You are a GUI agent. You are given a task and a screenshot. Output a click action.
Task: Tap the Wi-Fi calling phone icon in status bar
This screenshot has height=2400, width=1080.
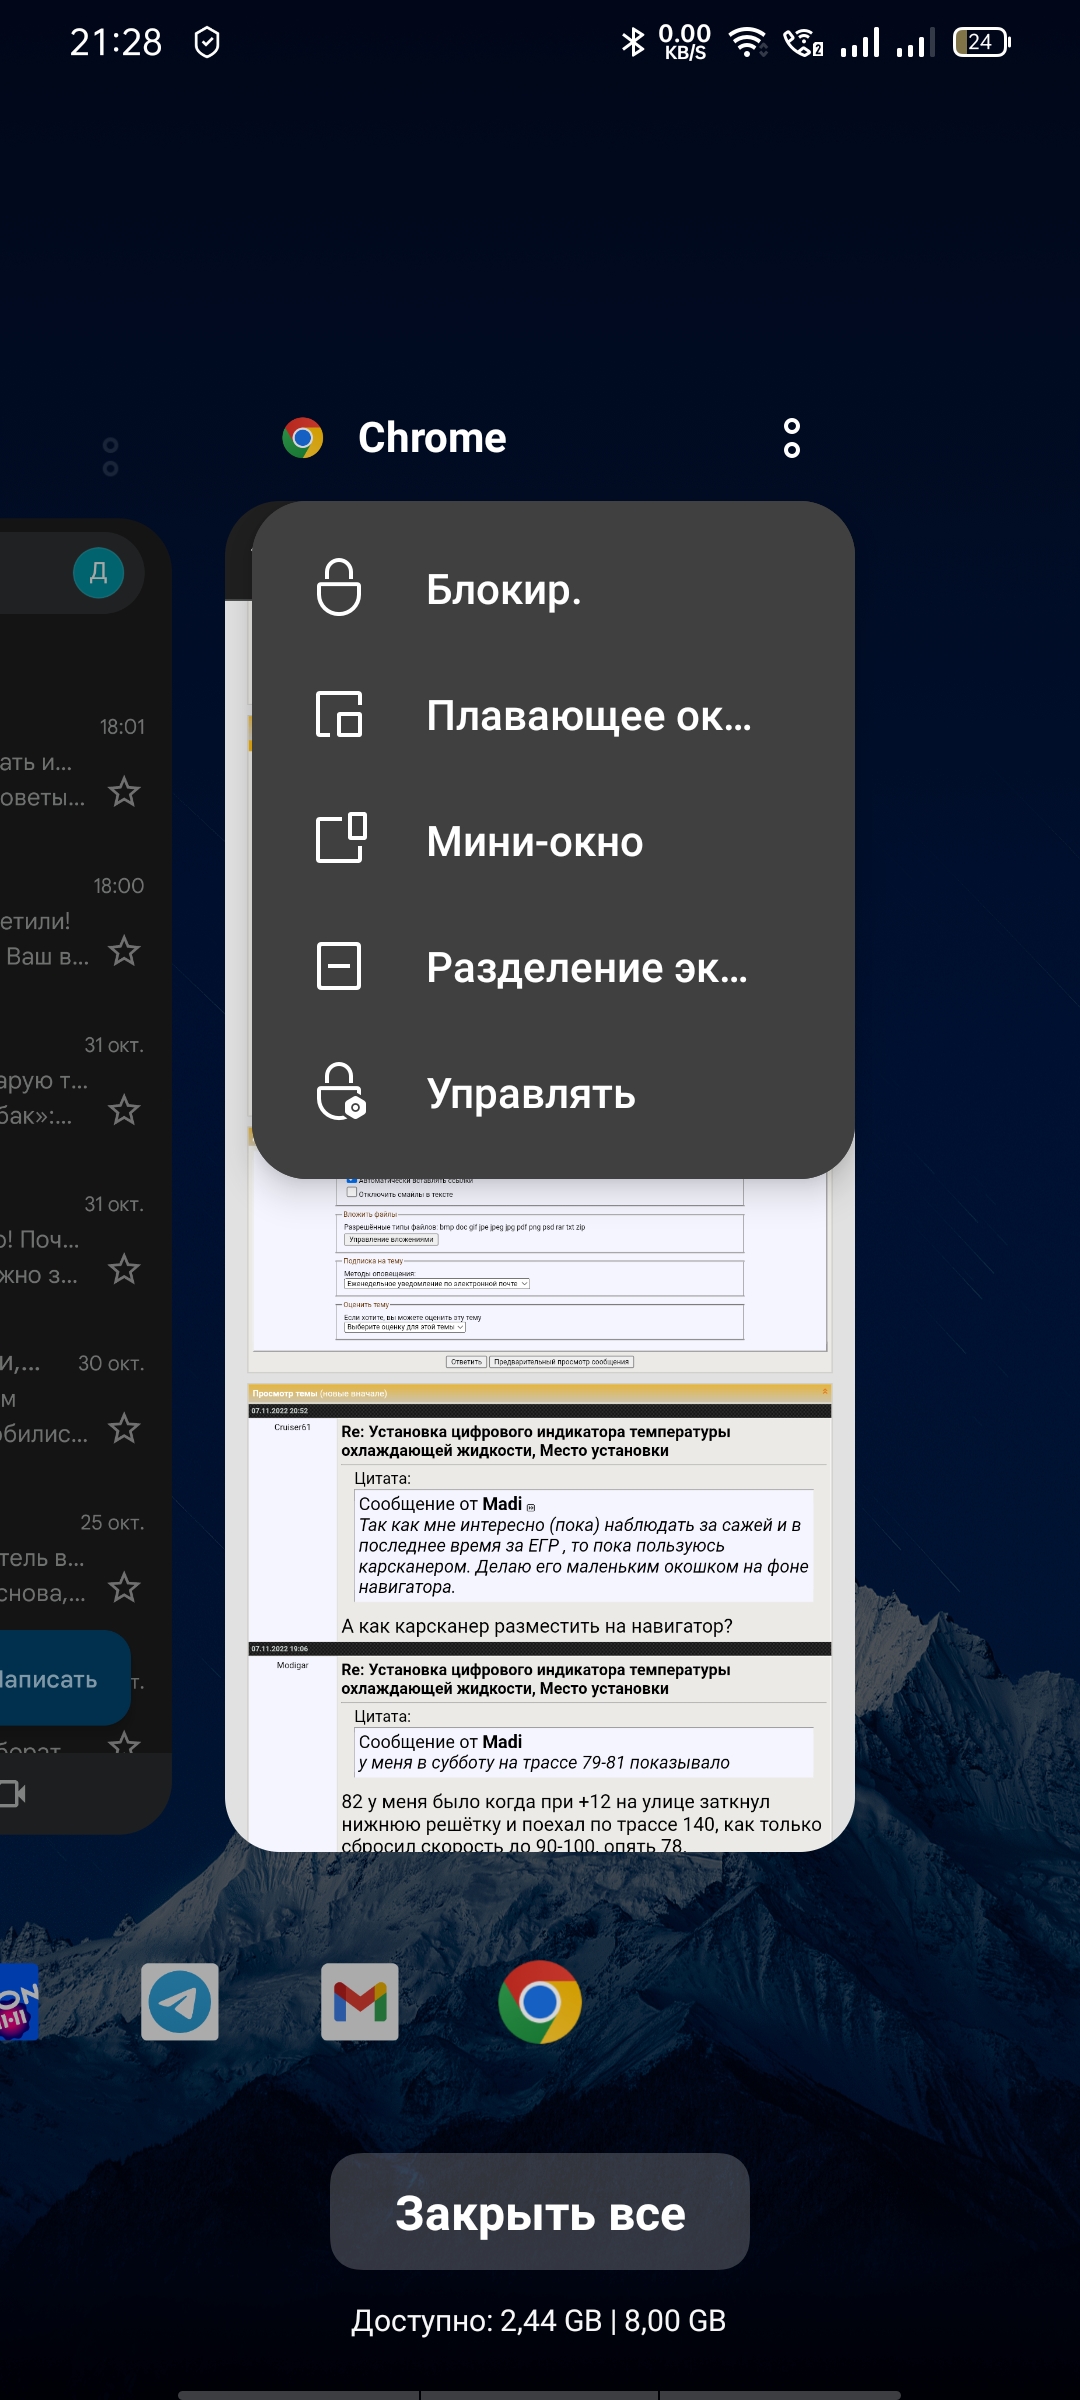coord(803,42)
